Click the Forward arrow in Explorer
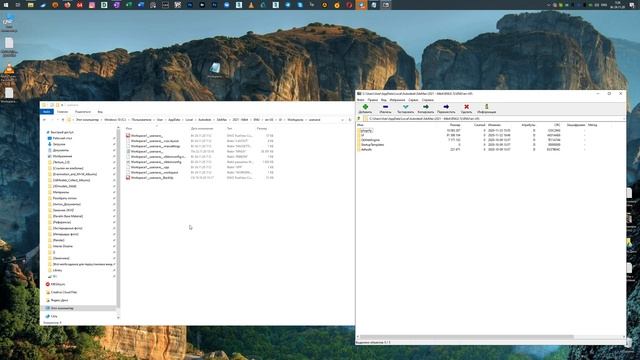 pyautogui.click(x=52, y=120)
